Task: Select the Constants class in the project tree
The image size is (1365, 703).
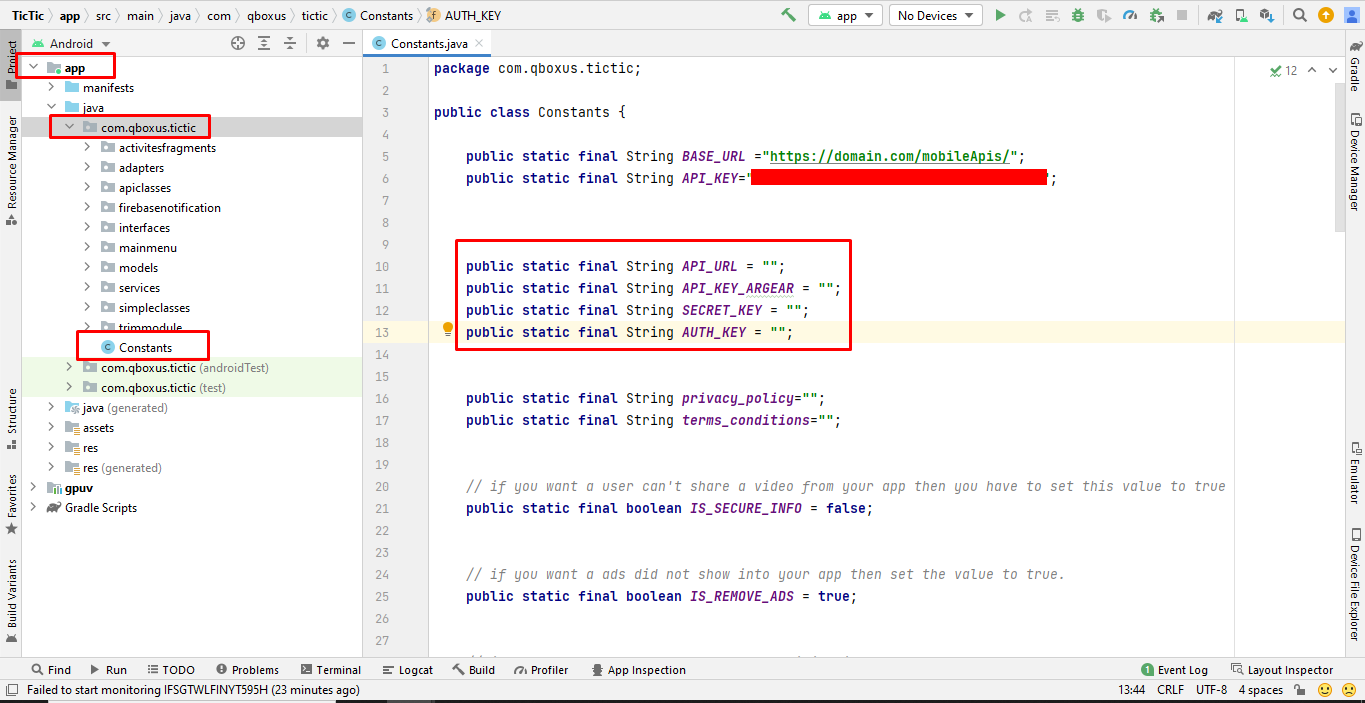Action: point(145,348)
